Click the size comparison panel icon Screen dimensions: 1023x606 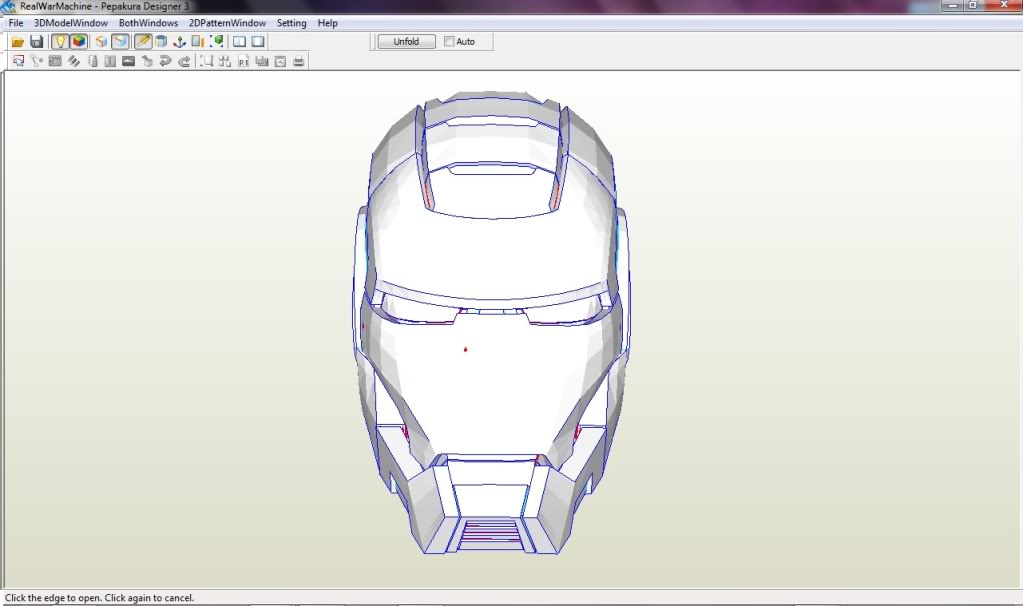click(198, 42)
